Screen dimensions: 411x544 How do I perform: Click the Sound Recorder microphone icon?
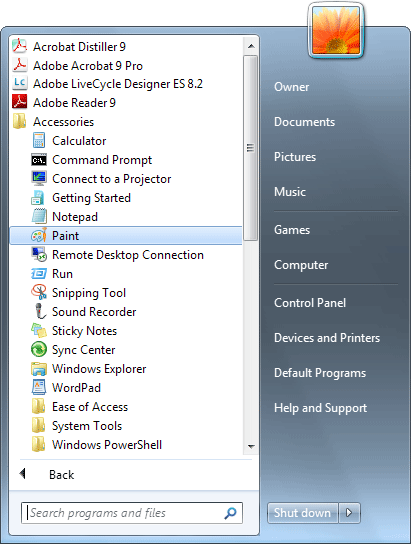click(40, 311)
